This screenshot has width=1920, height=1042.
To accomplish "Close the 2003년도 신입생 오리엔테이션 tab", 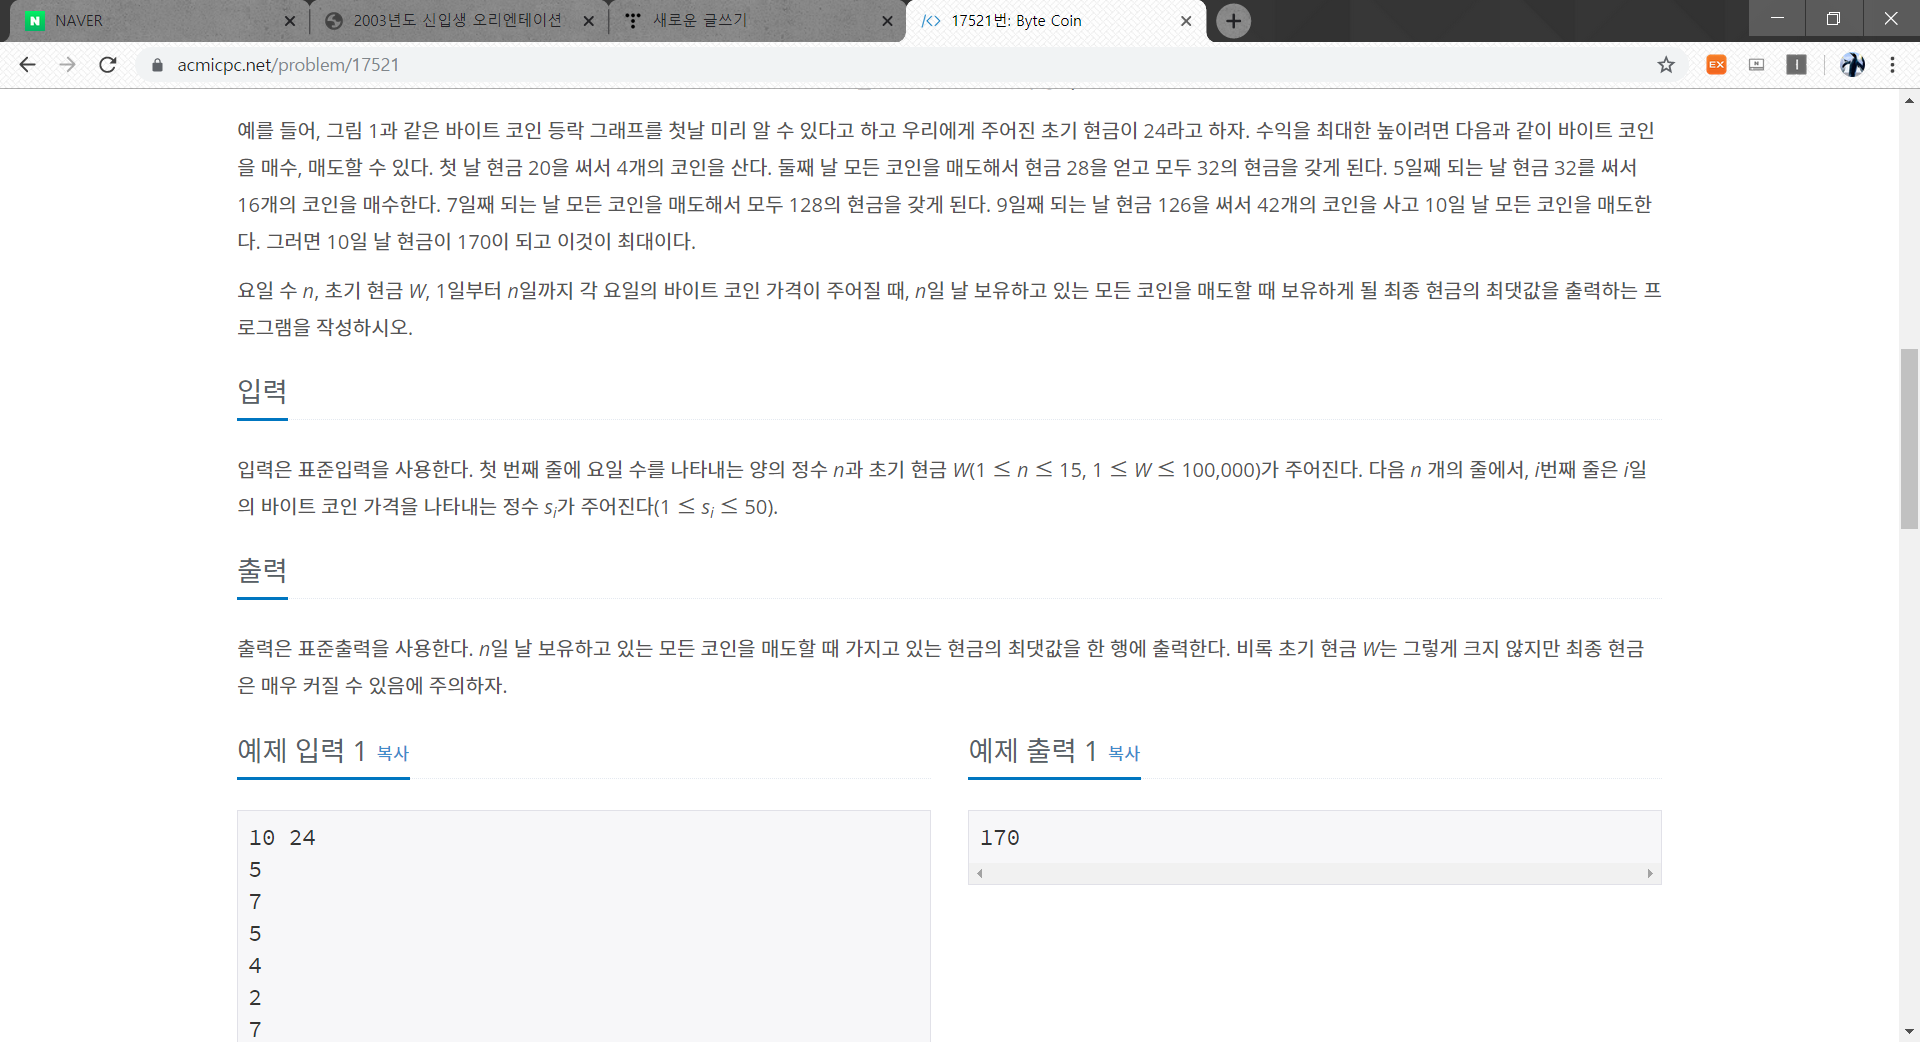I will [588, 21].
